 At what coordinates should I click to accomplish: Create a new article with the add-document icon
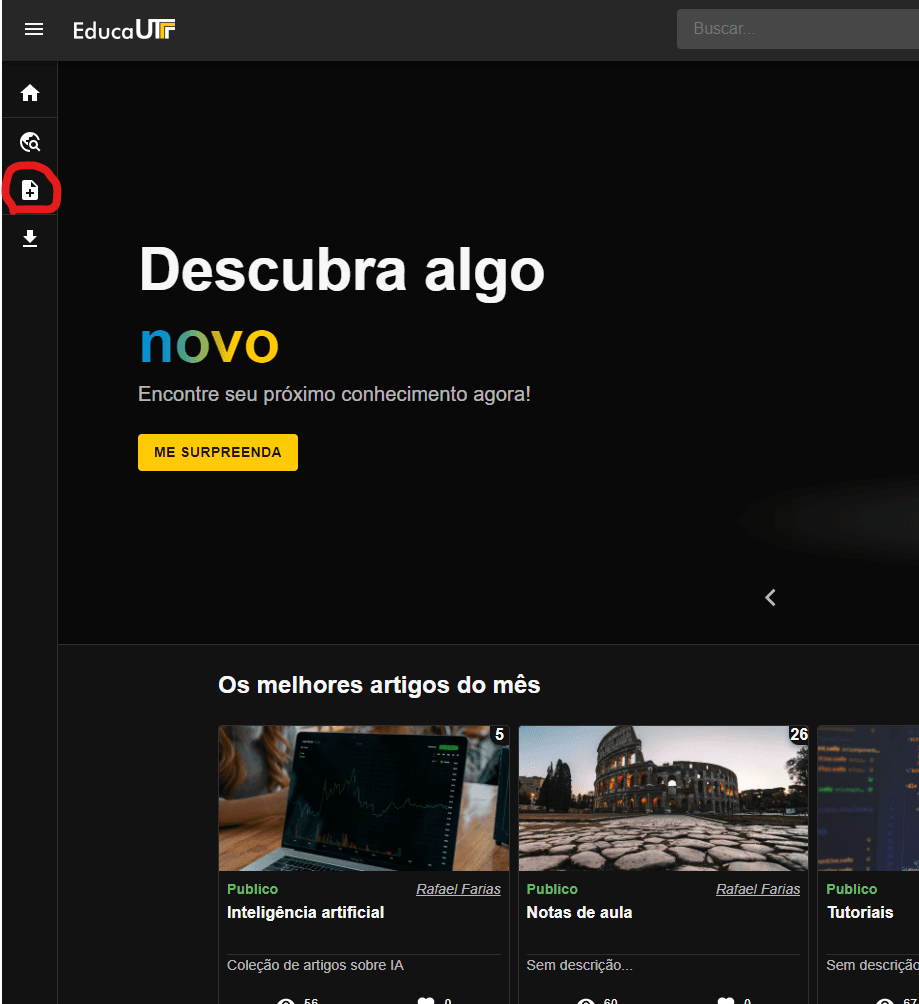coord(29,190)
